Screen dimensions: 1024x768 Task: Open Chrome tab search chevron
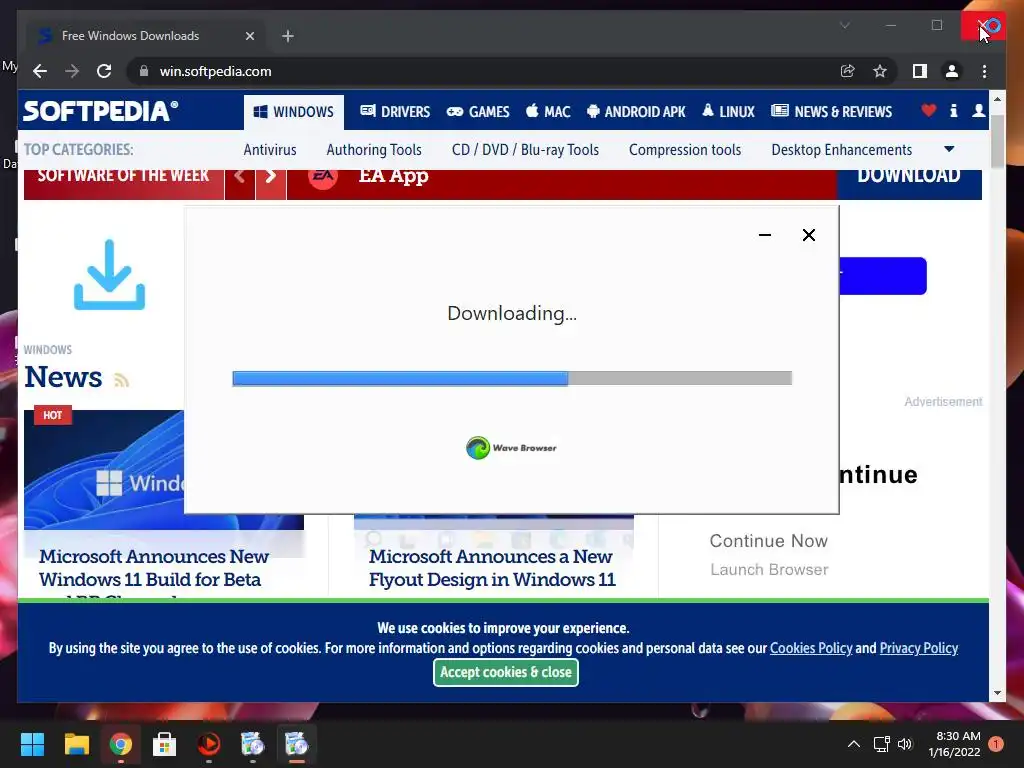point(844,25)
